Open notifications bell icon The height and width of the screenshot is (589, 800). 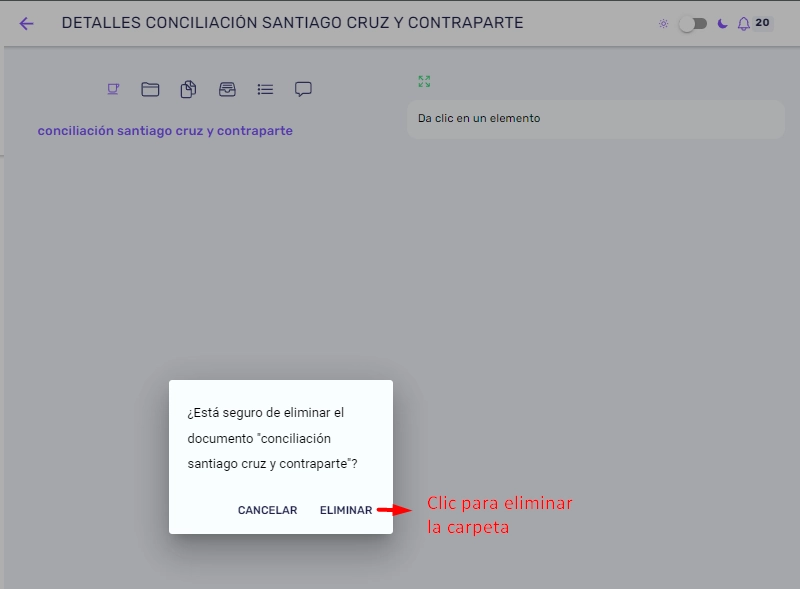744,23
